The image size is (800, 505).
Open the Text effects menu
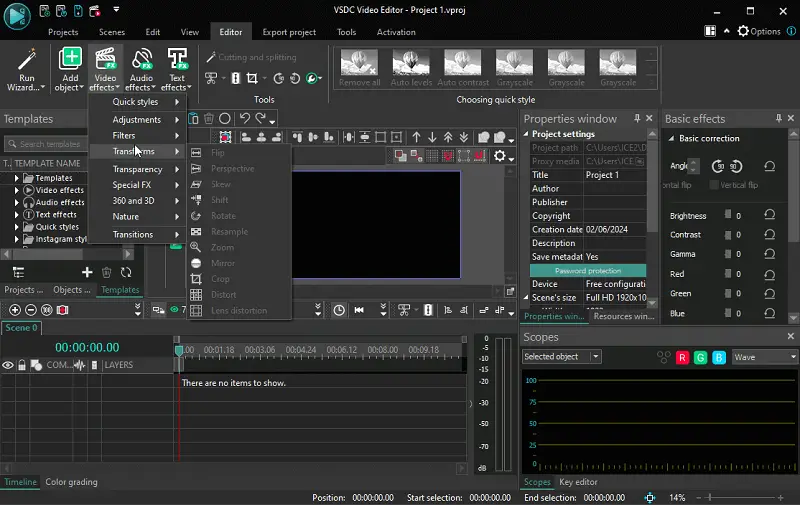click(x=177, y=70)
